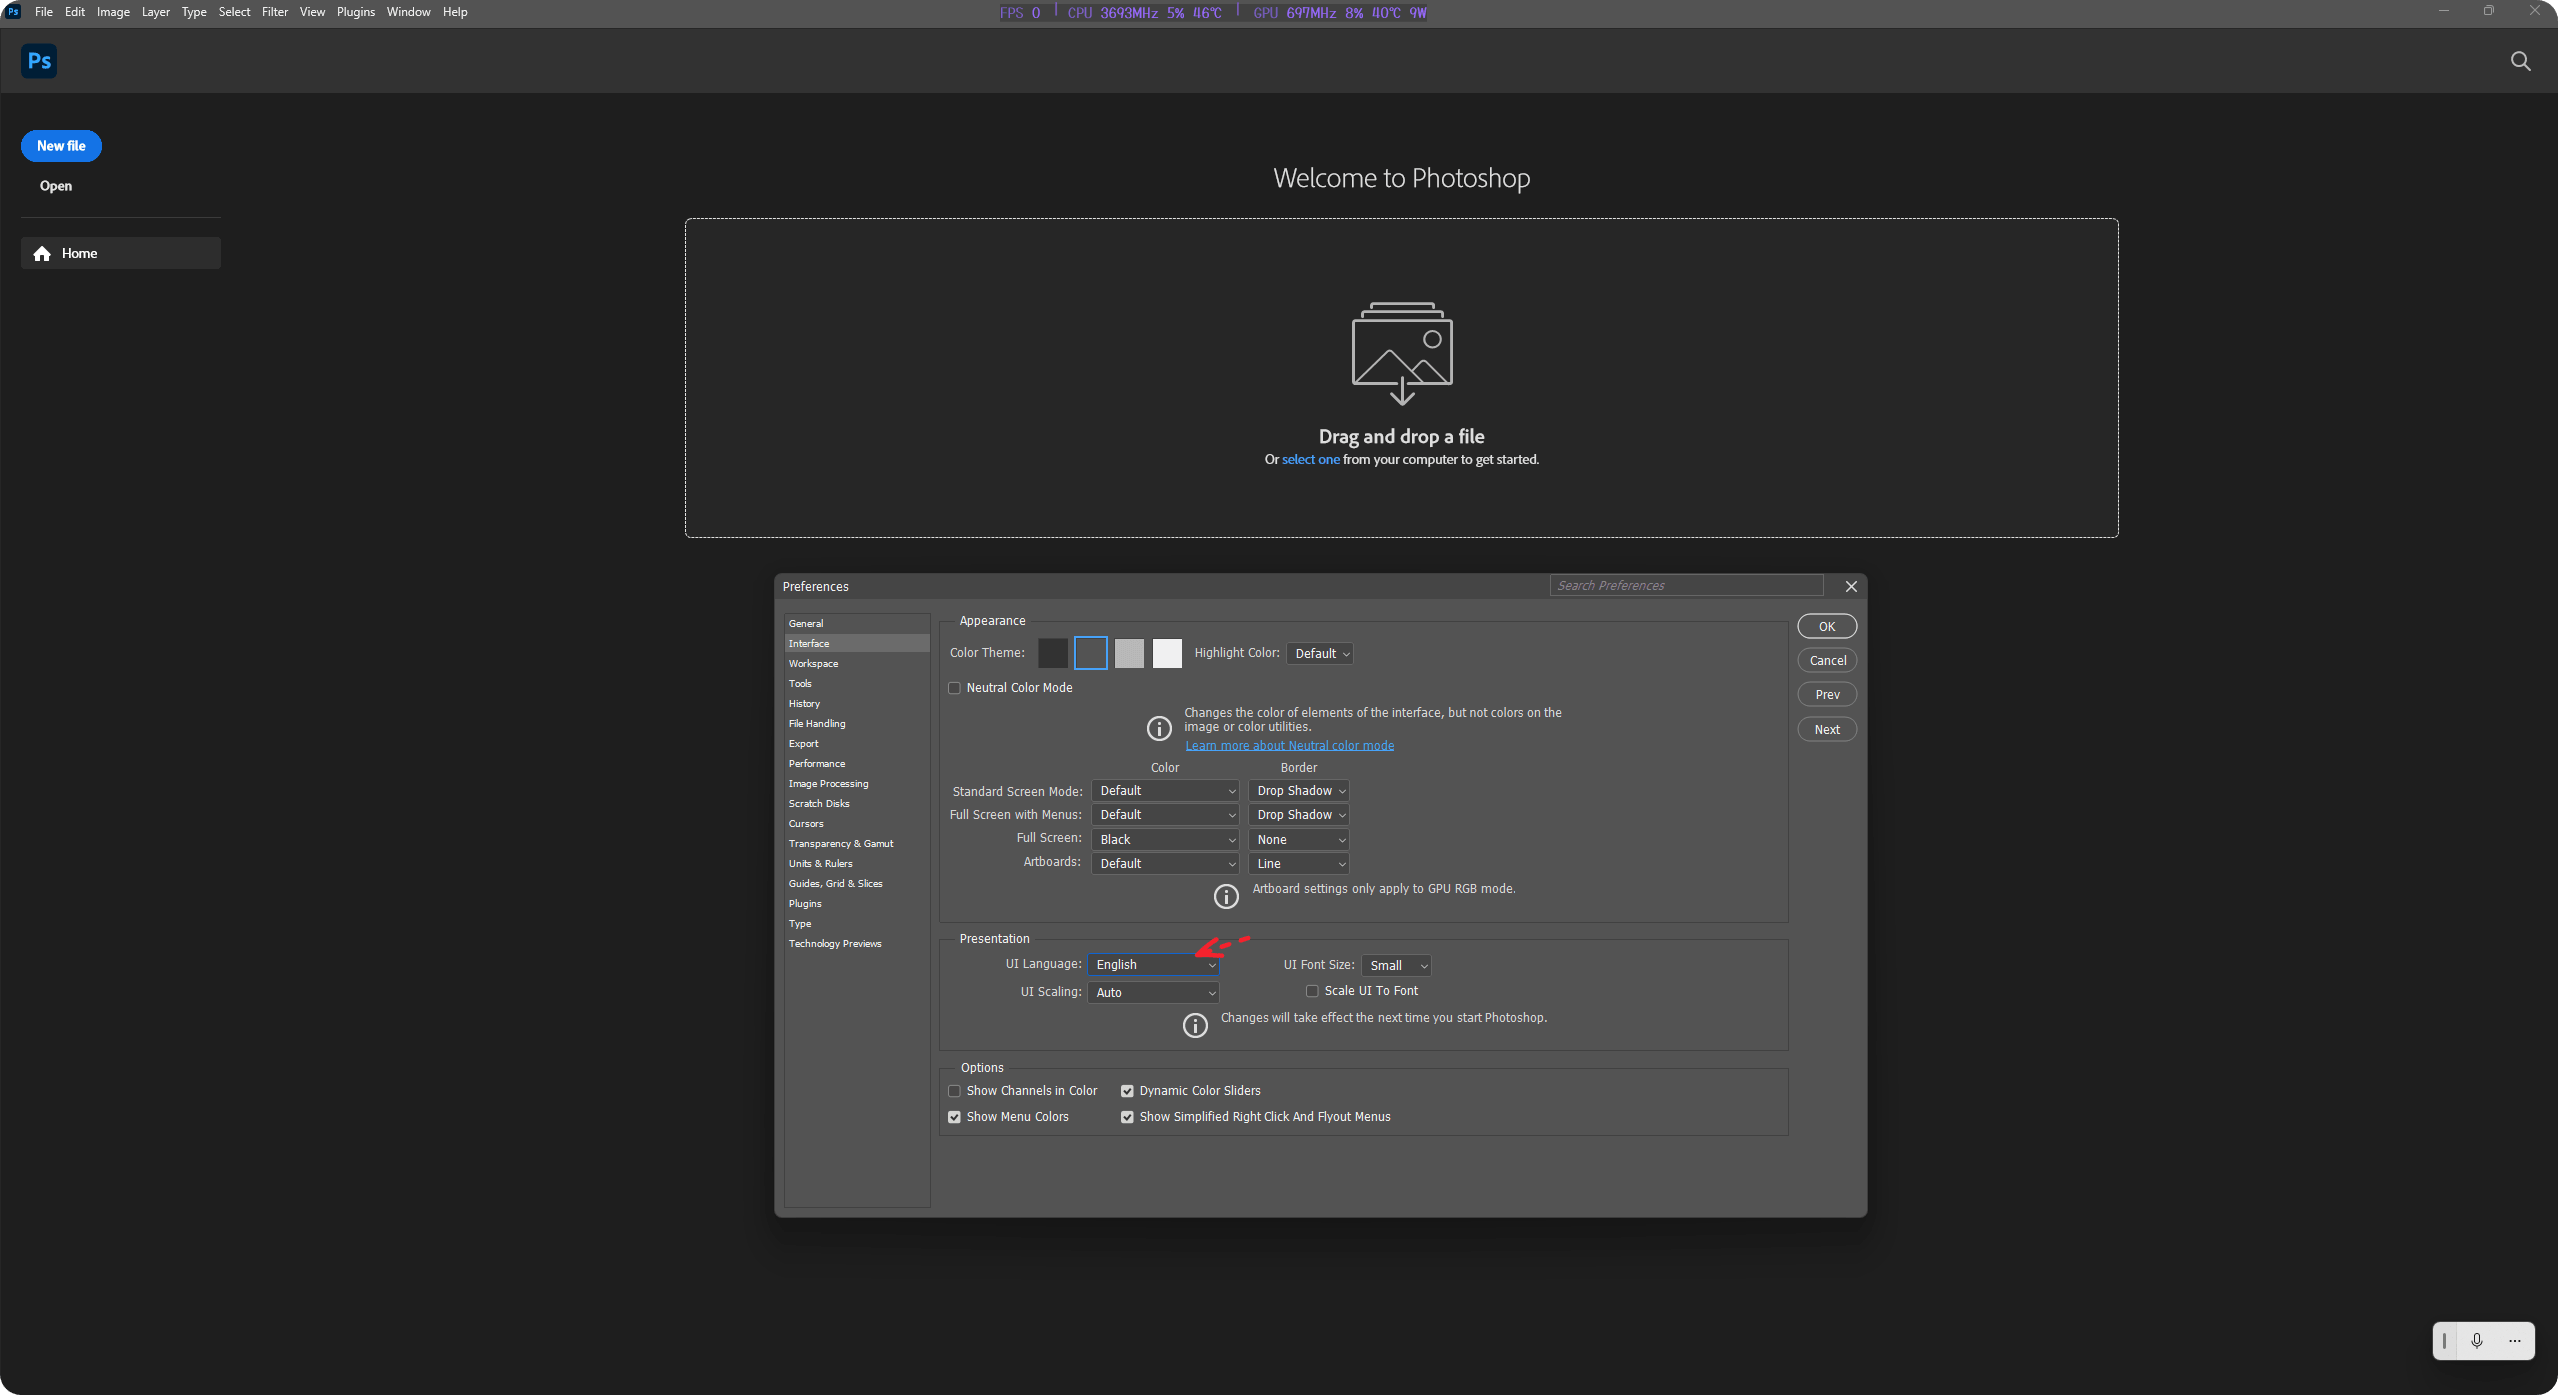This screenshot has width=2558, height=1395.
Task: Click the Neutral Color Mode info icon
Action: click(x=1159, y=728)
